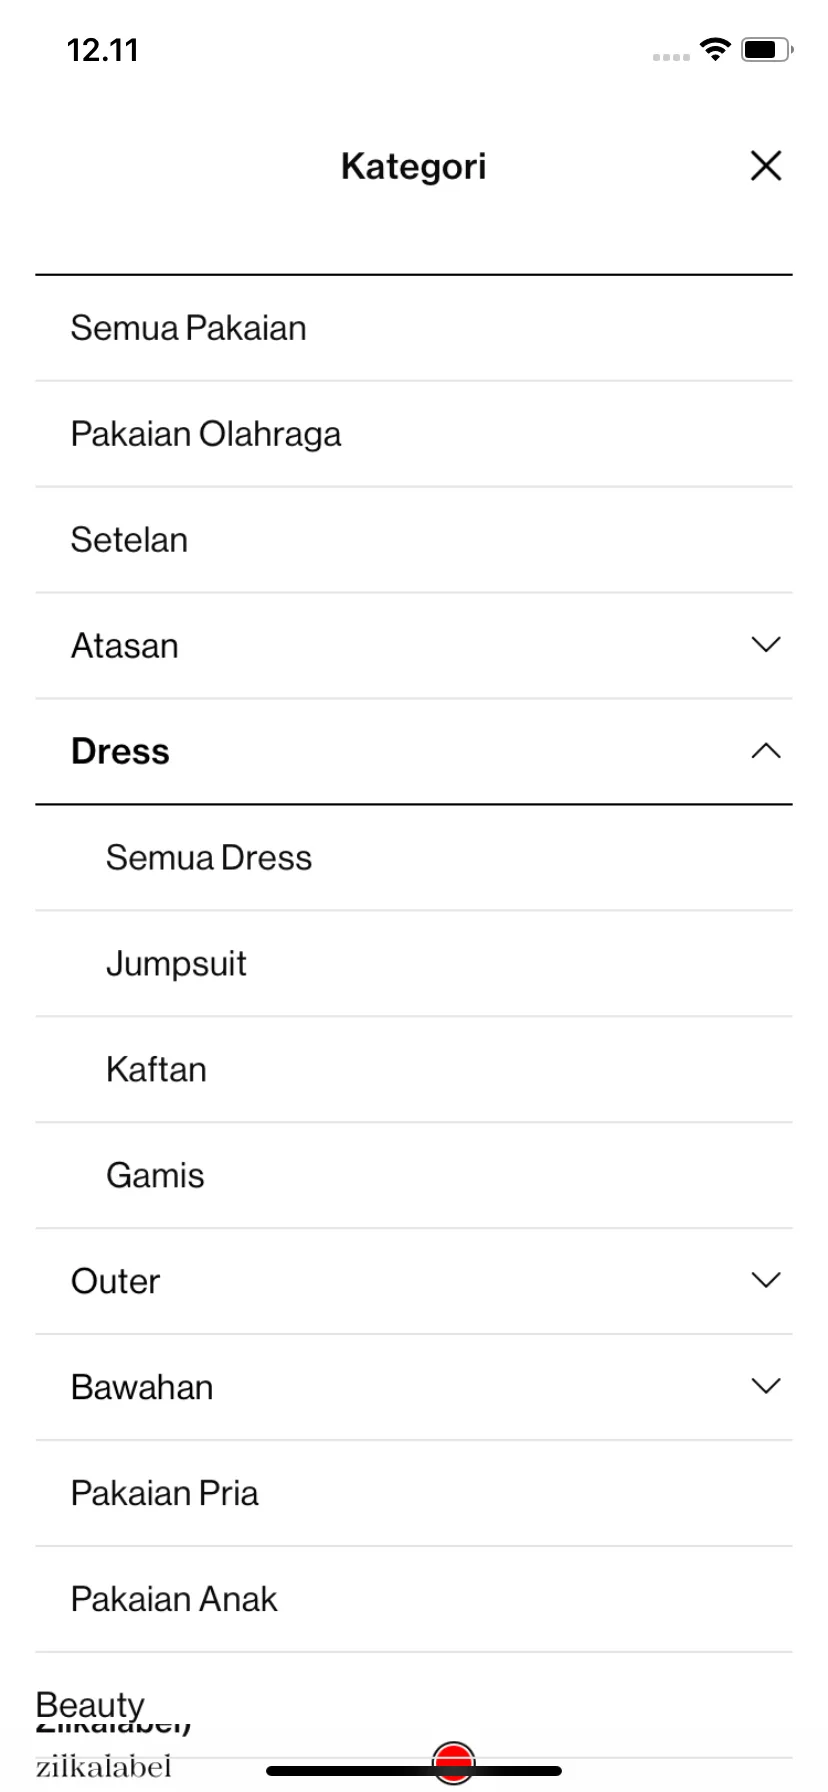
Task: Open the Pakaian Anak category
Action: pos(414,1600)
